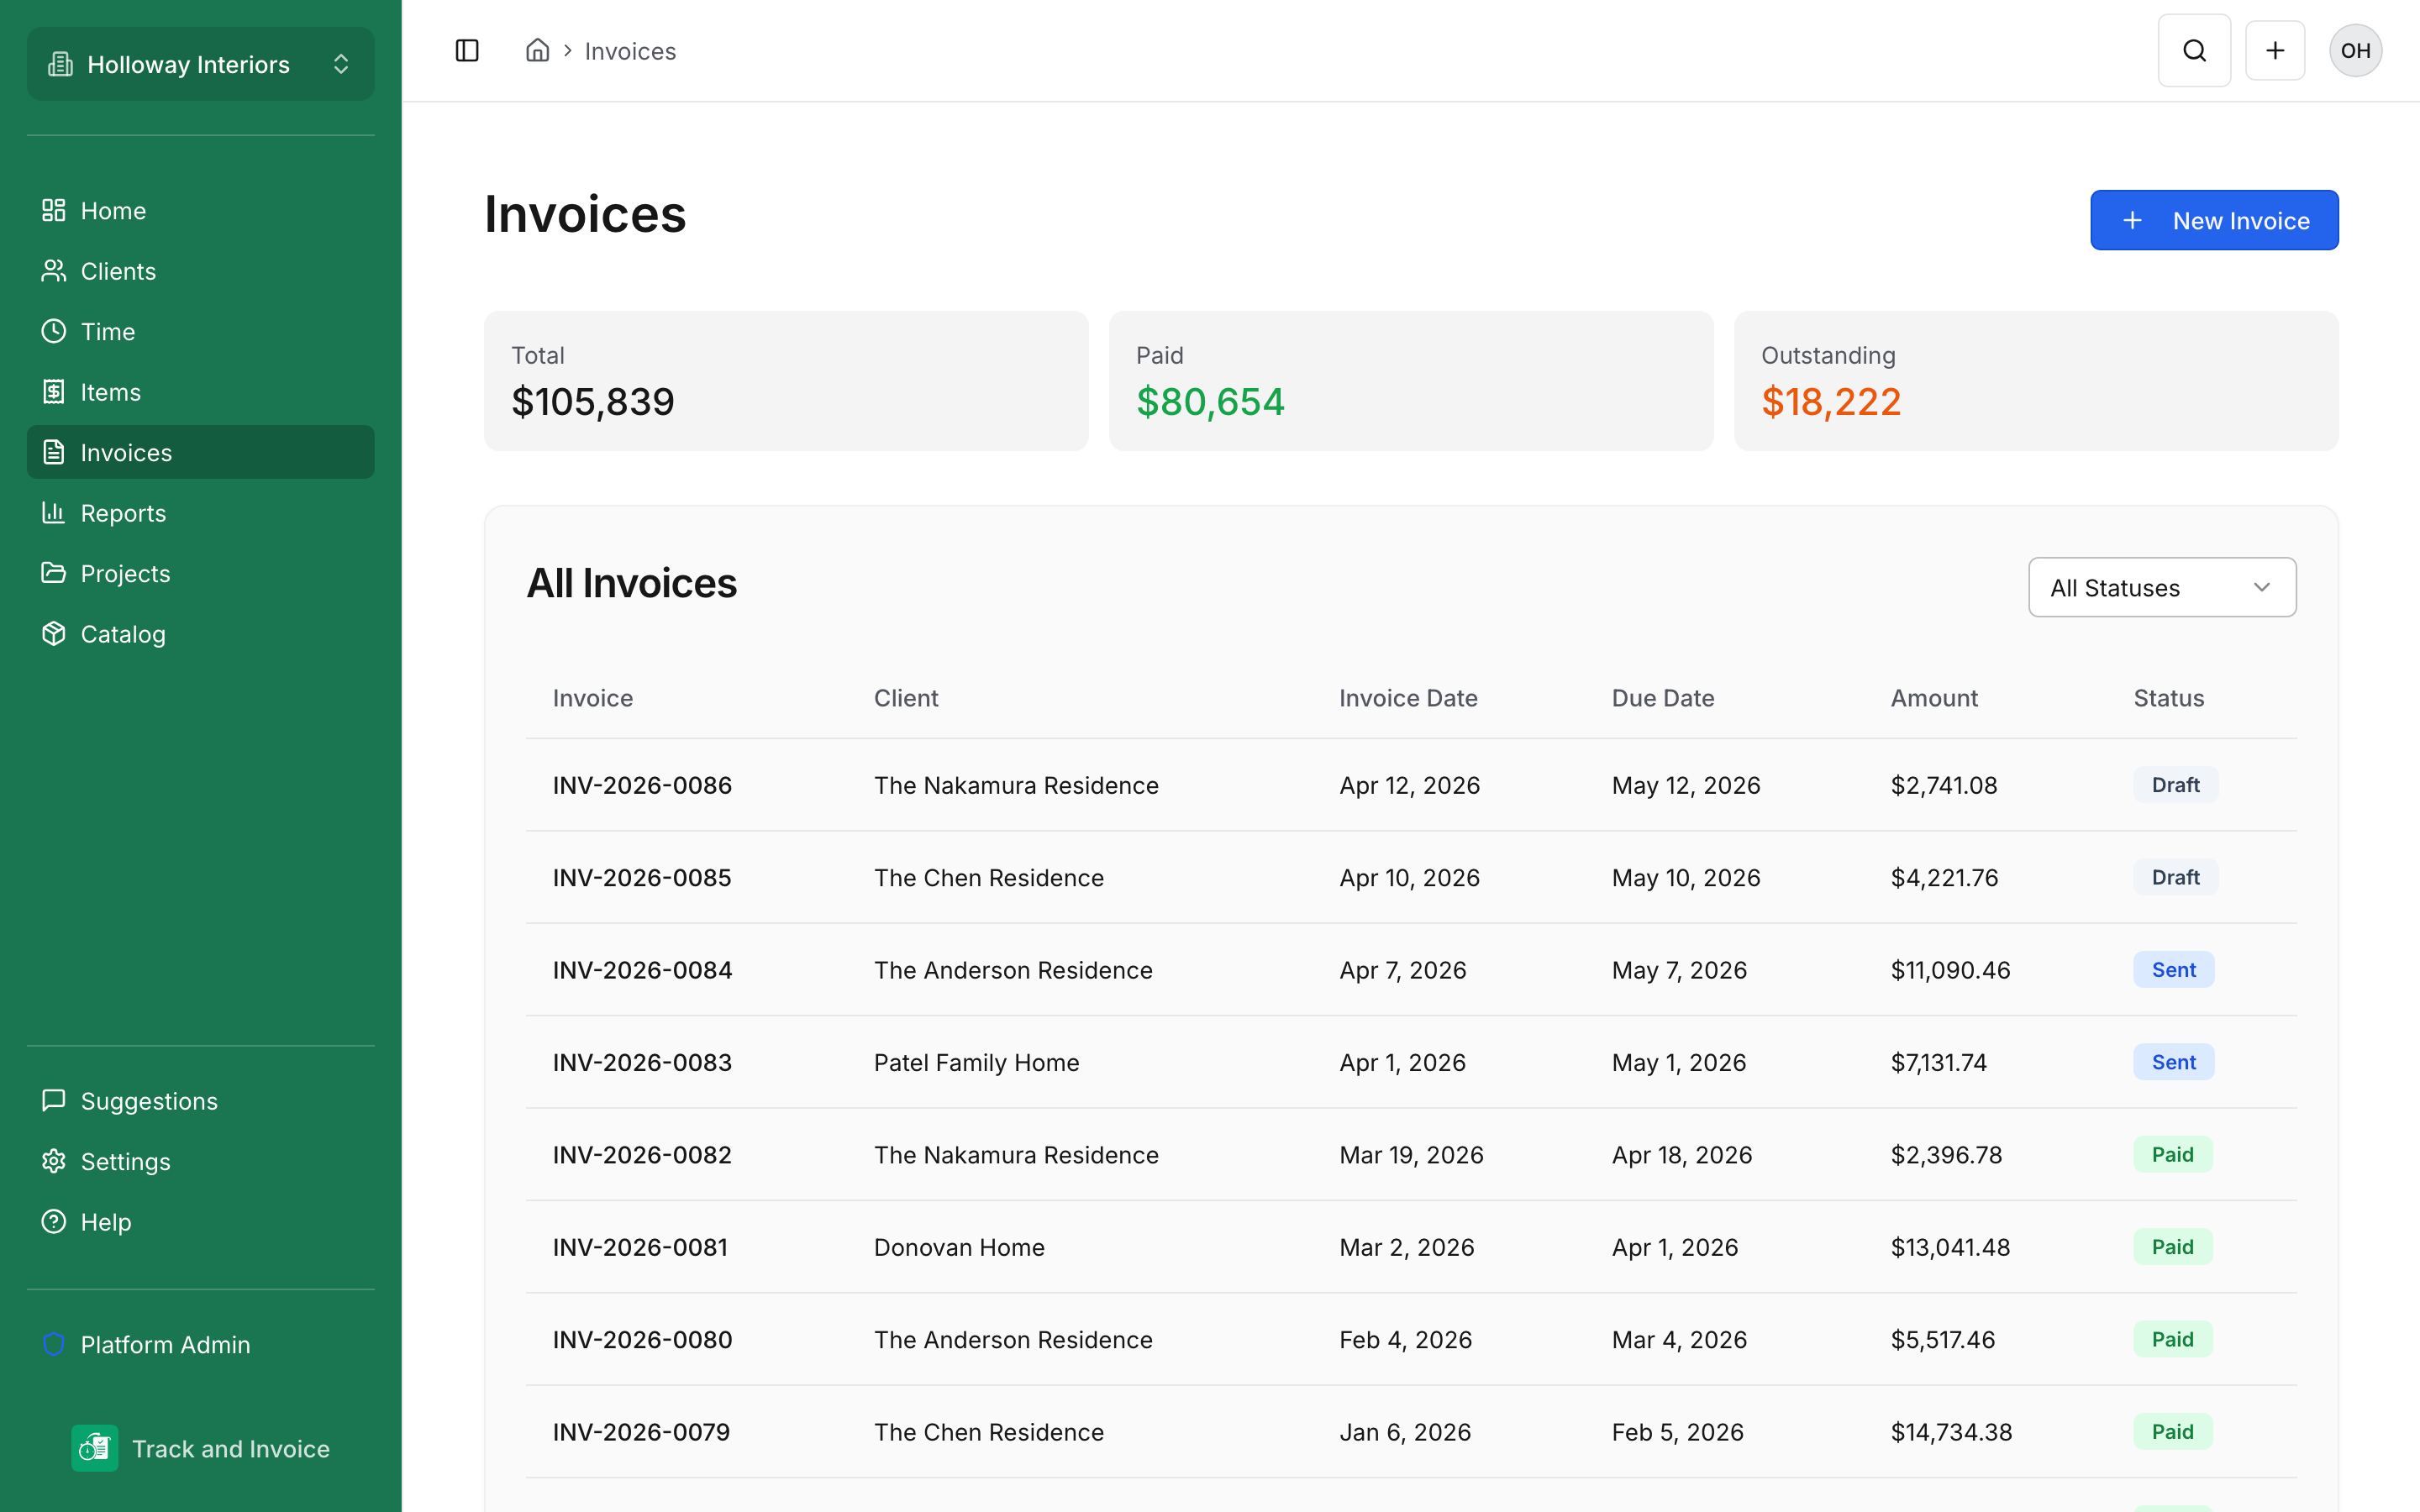Open the OH user avatar menu
Viewport: 2420px width, 1512px height.
(x=2355, y=51)
